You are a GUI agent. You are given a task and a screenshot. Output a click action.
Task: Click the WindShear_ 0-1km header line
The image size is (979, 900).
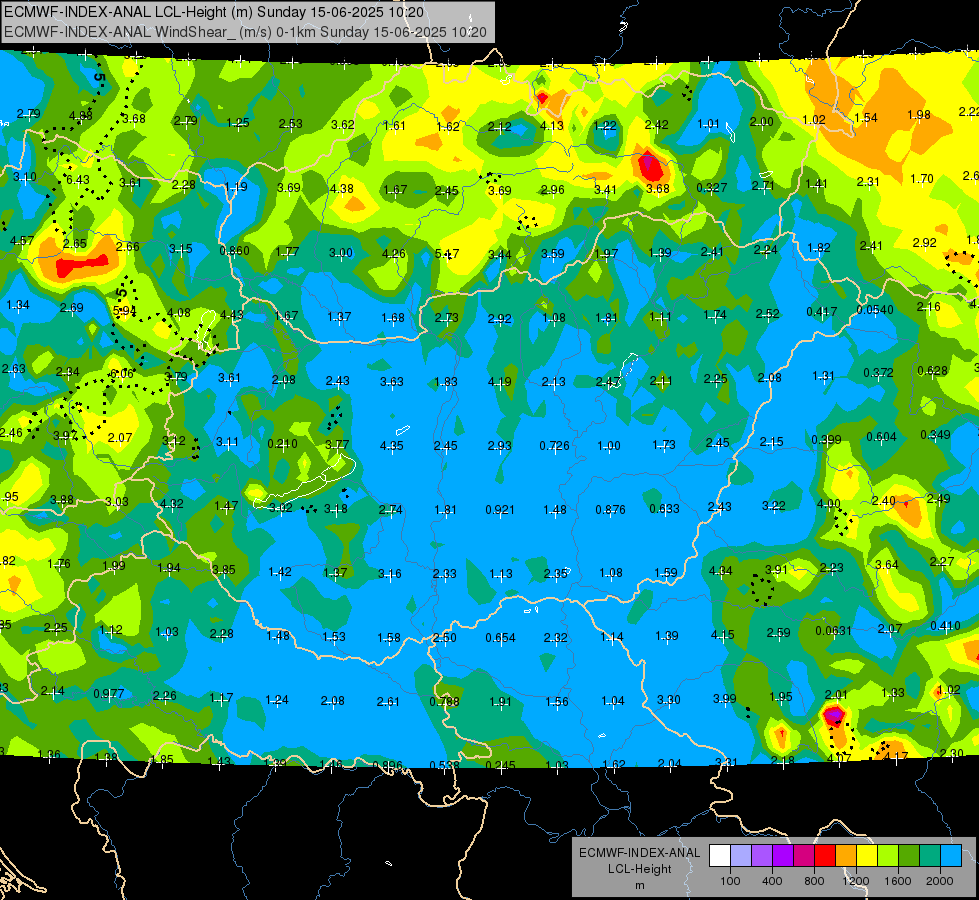(x=245, y=32)
